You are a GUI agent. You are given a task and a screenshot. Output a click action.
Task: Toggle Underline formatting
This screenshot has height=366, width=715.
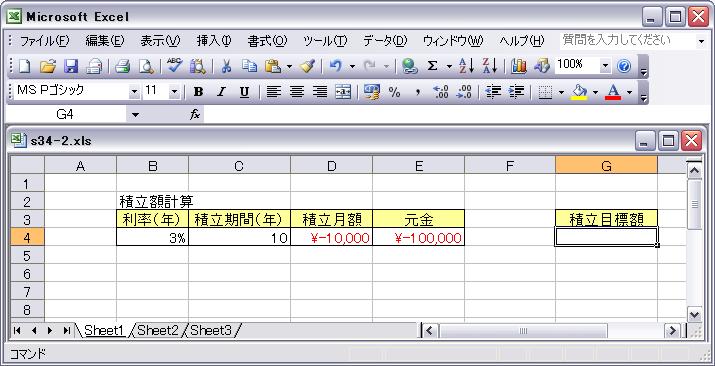244,92
